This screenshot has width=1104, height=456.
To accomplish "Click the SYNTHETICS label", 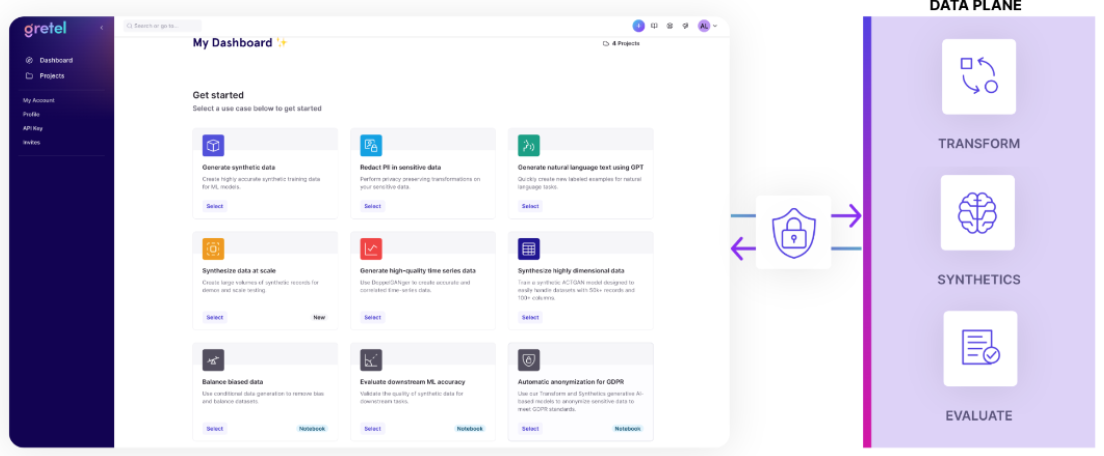I will [979, 280].
